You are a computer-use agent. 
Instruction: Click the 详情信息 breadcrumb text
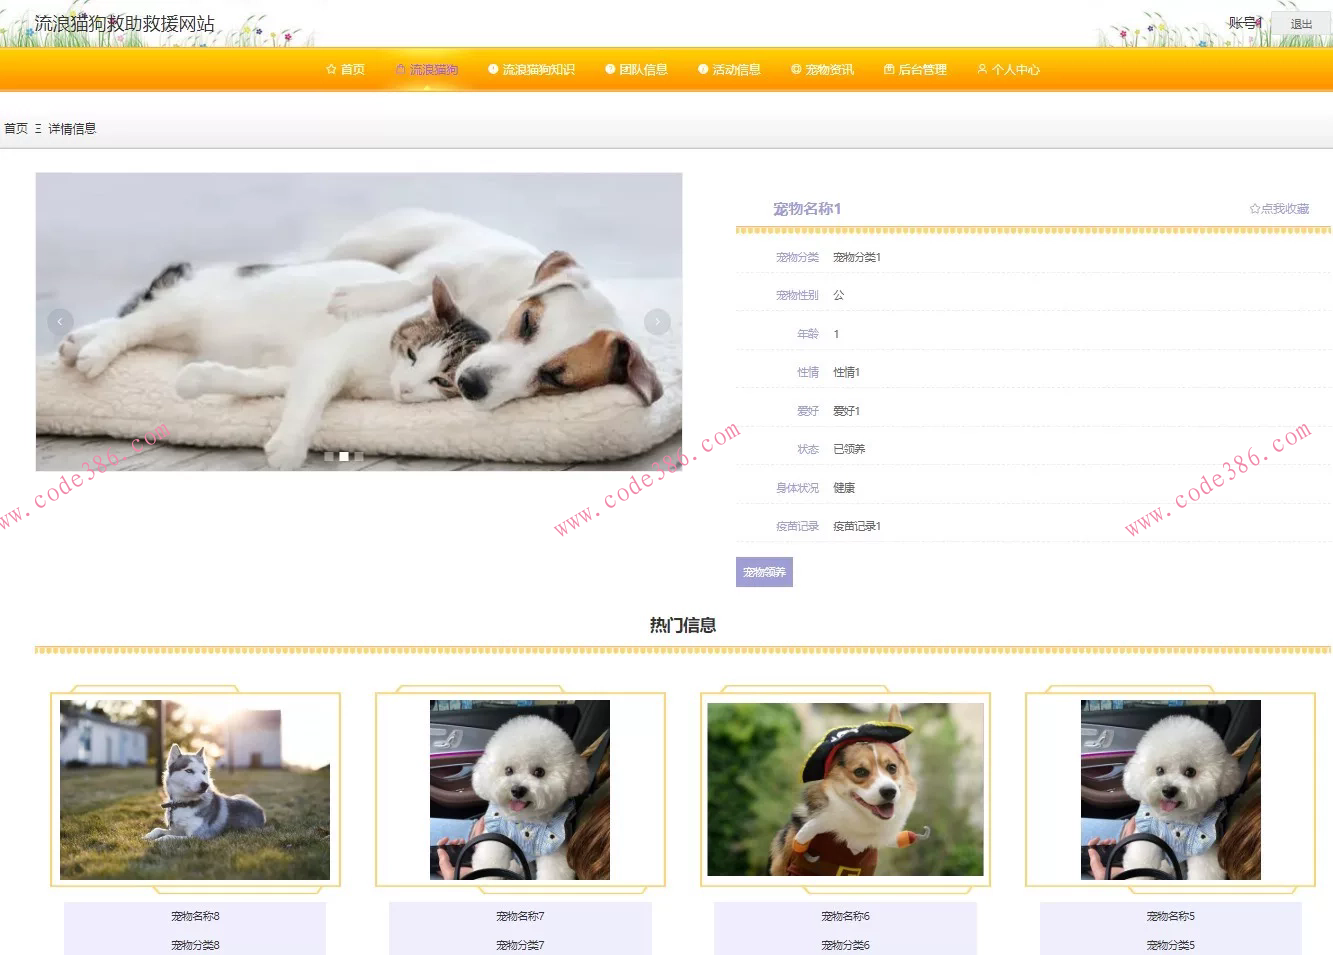72,129
